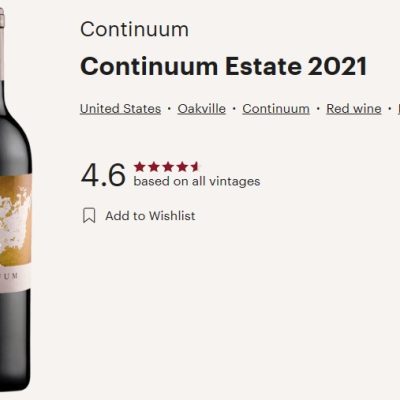Click the bookmark wishlist icon
The width and height of the screenshot is (400, 400).
89,215
